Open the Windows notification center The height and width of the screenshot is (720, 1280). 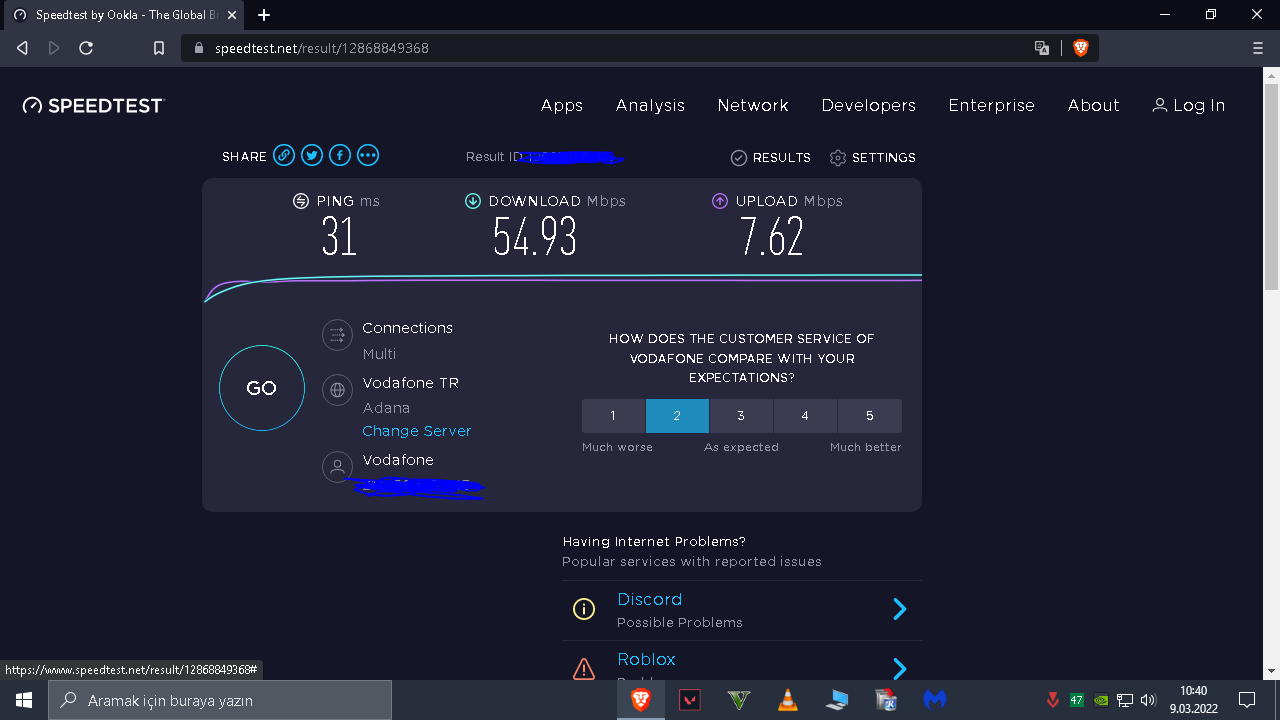click(1247, 700)
